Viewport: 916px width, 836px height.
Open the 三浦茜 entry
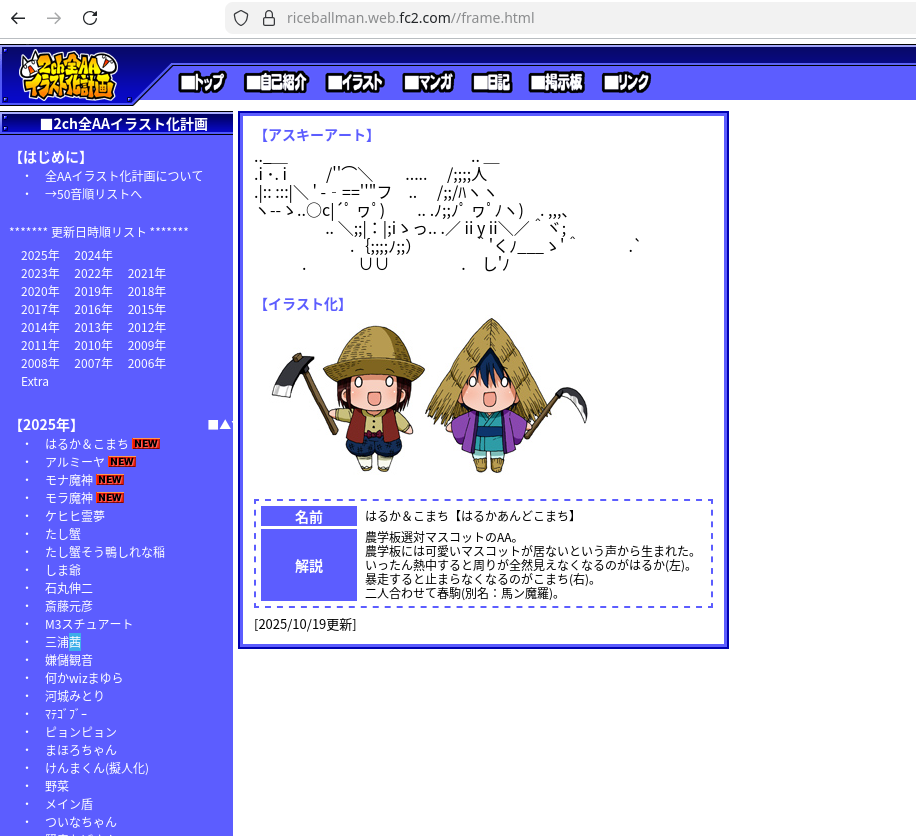click(x=63, y=642)
